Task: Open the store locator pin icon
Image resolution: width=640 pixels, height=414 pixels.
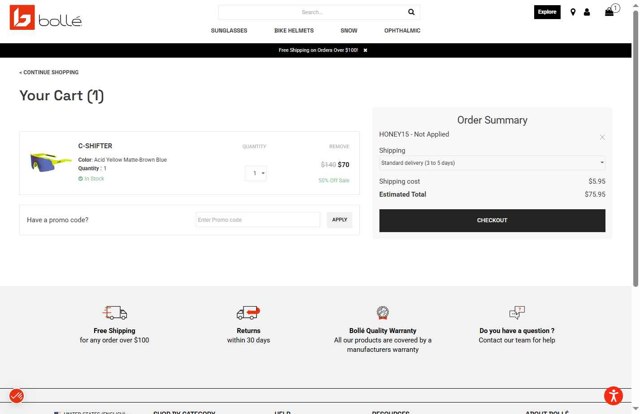Action: tap(573, 12)
